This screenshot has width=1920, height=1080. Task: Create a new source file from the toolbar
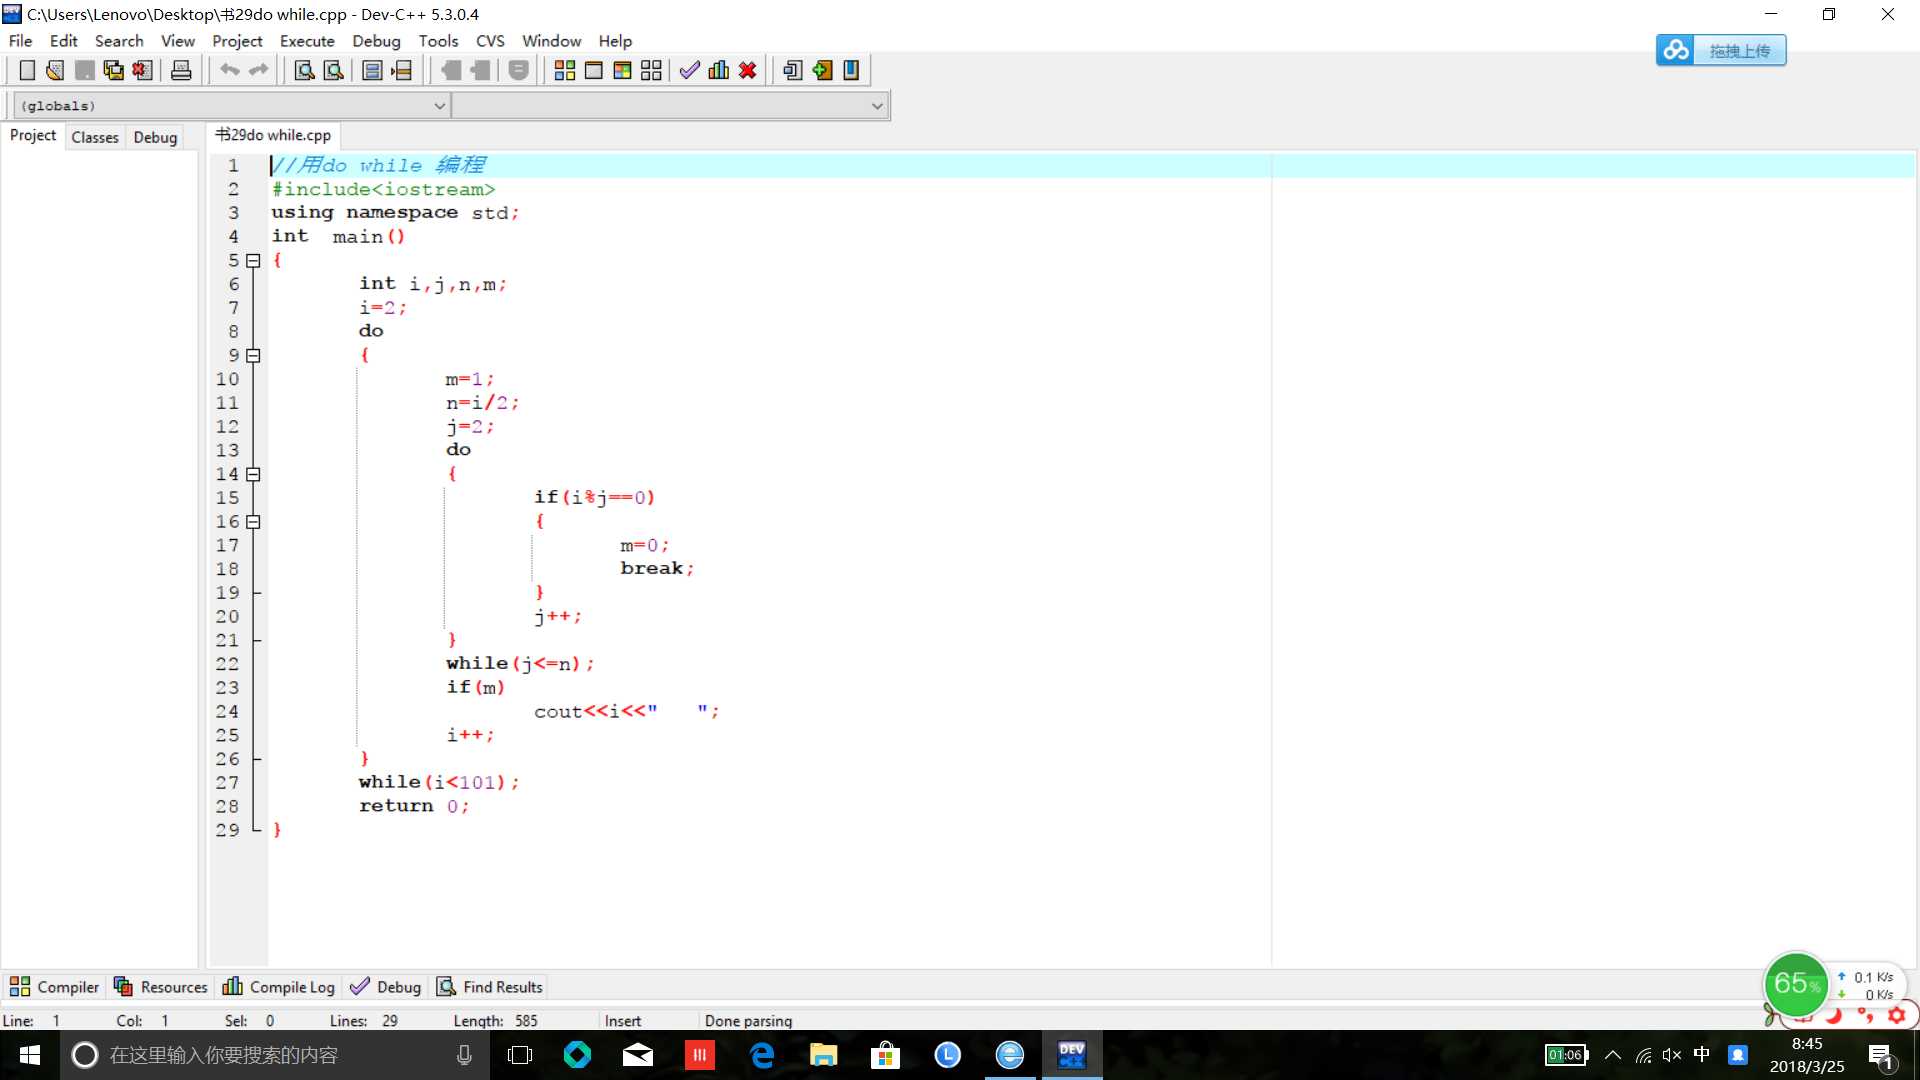coord(27,70)
